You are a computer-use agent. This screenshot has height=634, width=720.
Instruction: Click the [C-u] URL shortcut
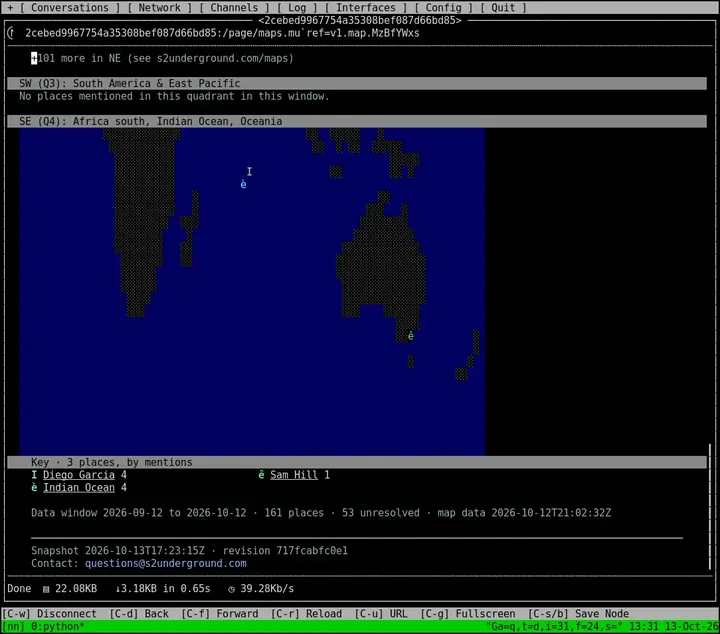(381, 614)
